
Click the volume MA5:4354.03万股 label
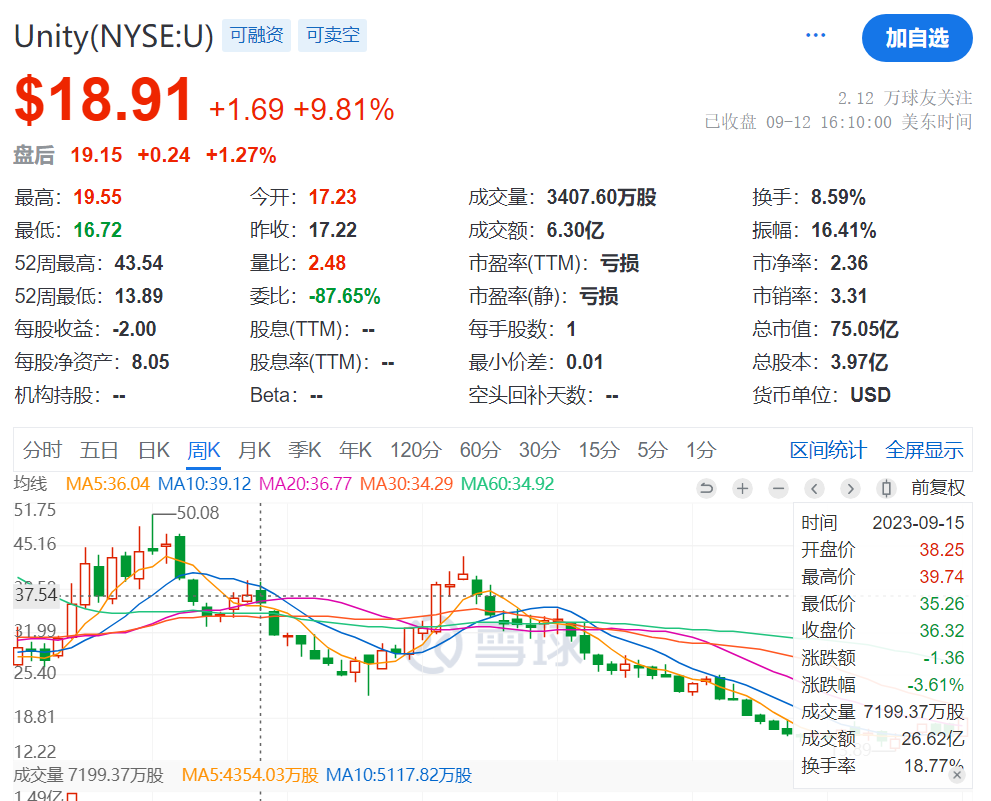pyautogui.click(x=250, y=775)
